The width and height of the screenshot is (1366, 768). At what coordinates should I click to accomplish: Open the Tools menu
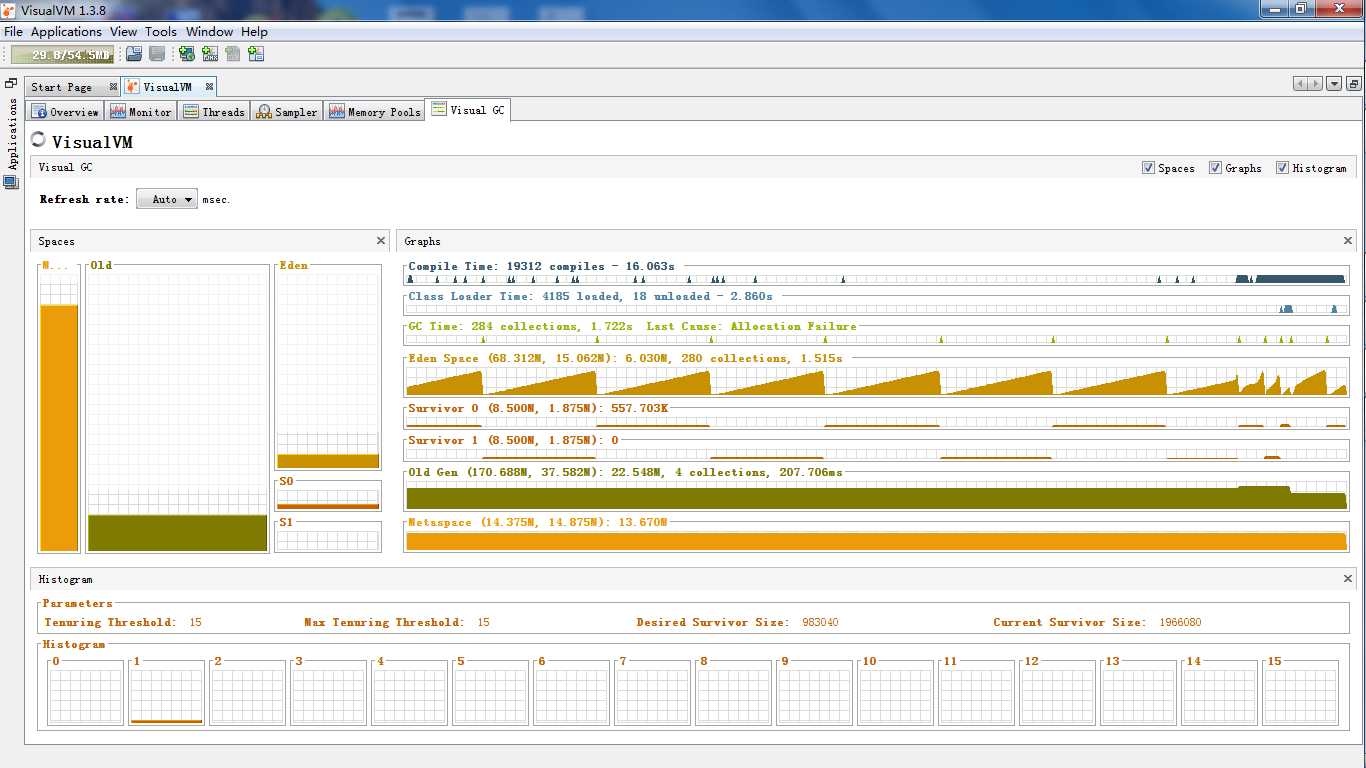tap(161, 32)
